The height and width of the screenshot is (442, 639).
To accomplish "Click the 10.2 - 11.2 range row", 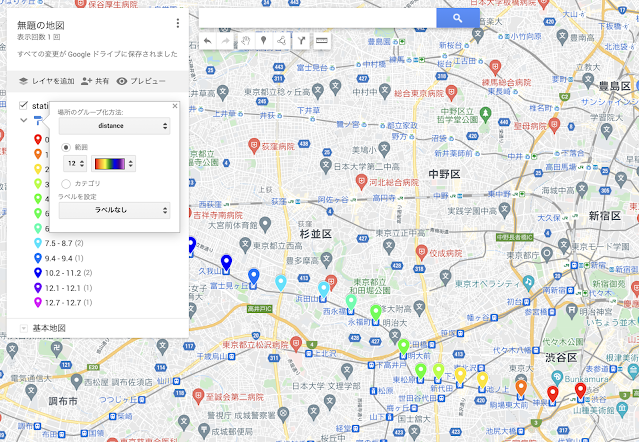I will click(x=63, y=273).
